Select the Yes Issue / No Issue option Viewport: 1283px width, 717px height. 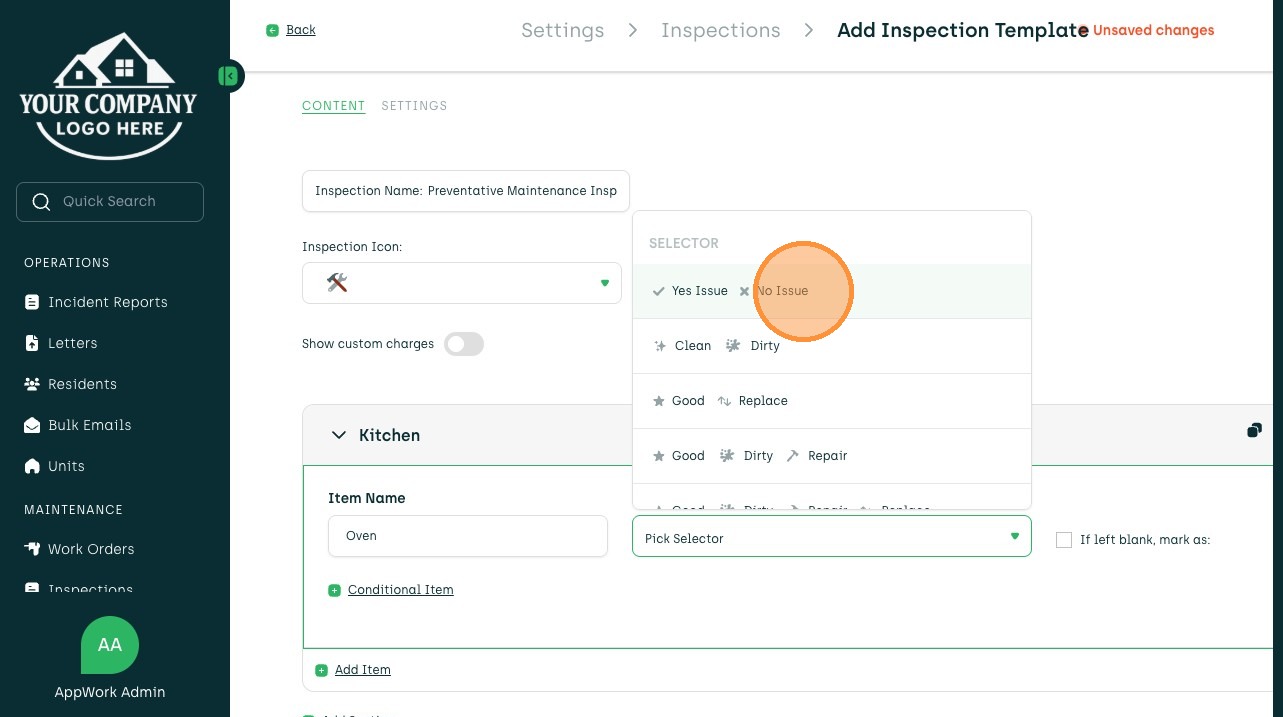pyautogui.click(x=730, y=291)
